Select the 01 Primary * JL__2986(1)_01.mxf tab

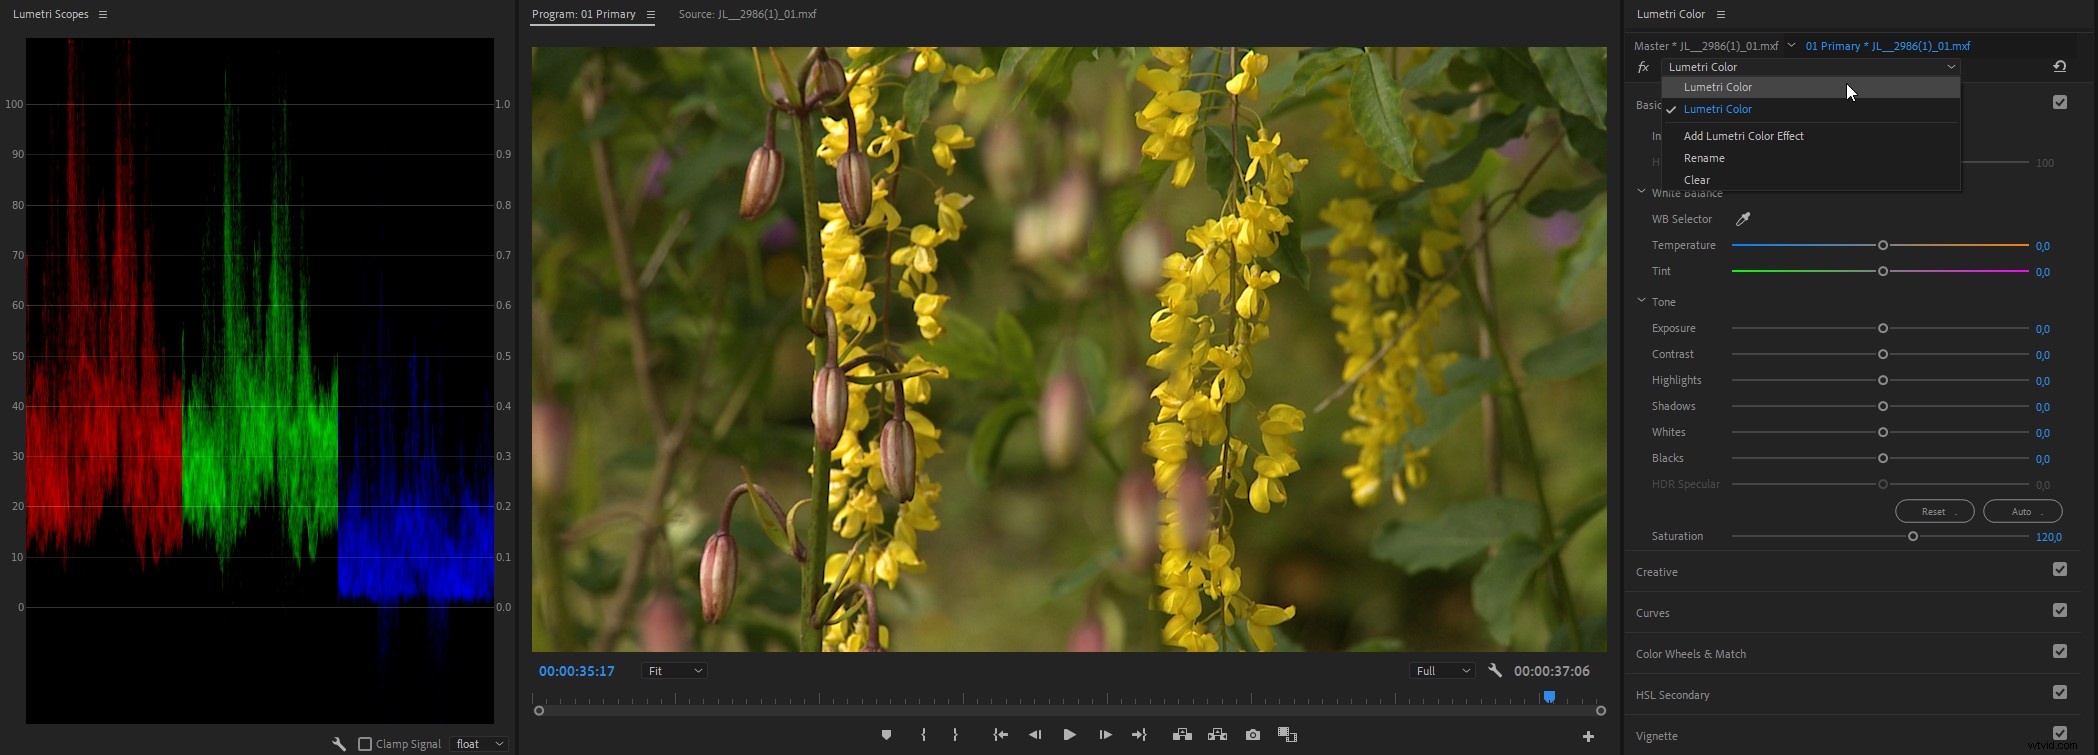click(1888, 46)
